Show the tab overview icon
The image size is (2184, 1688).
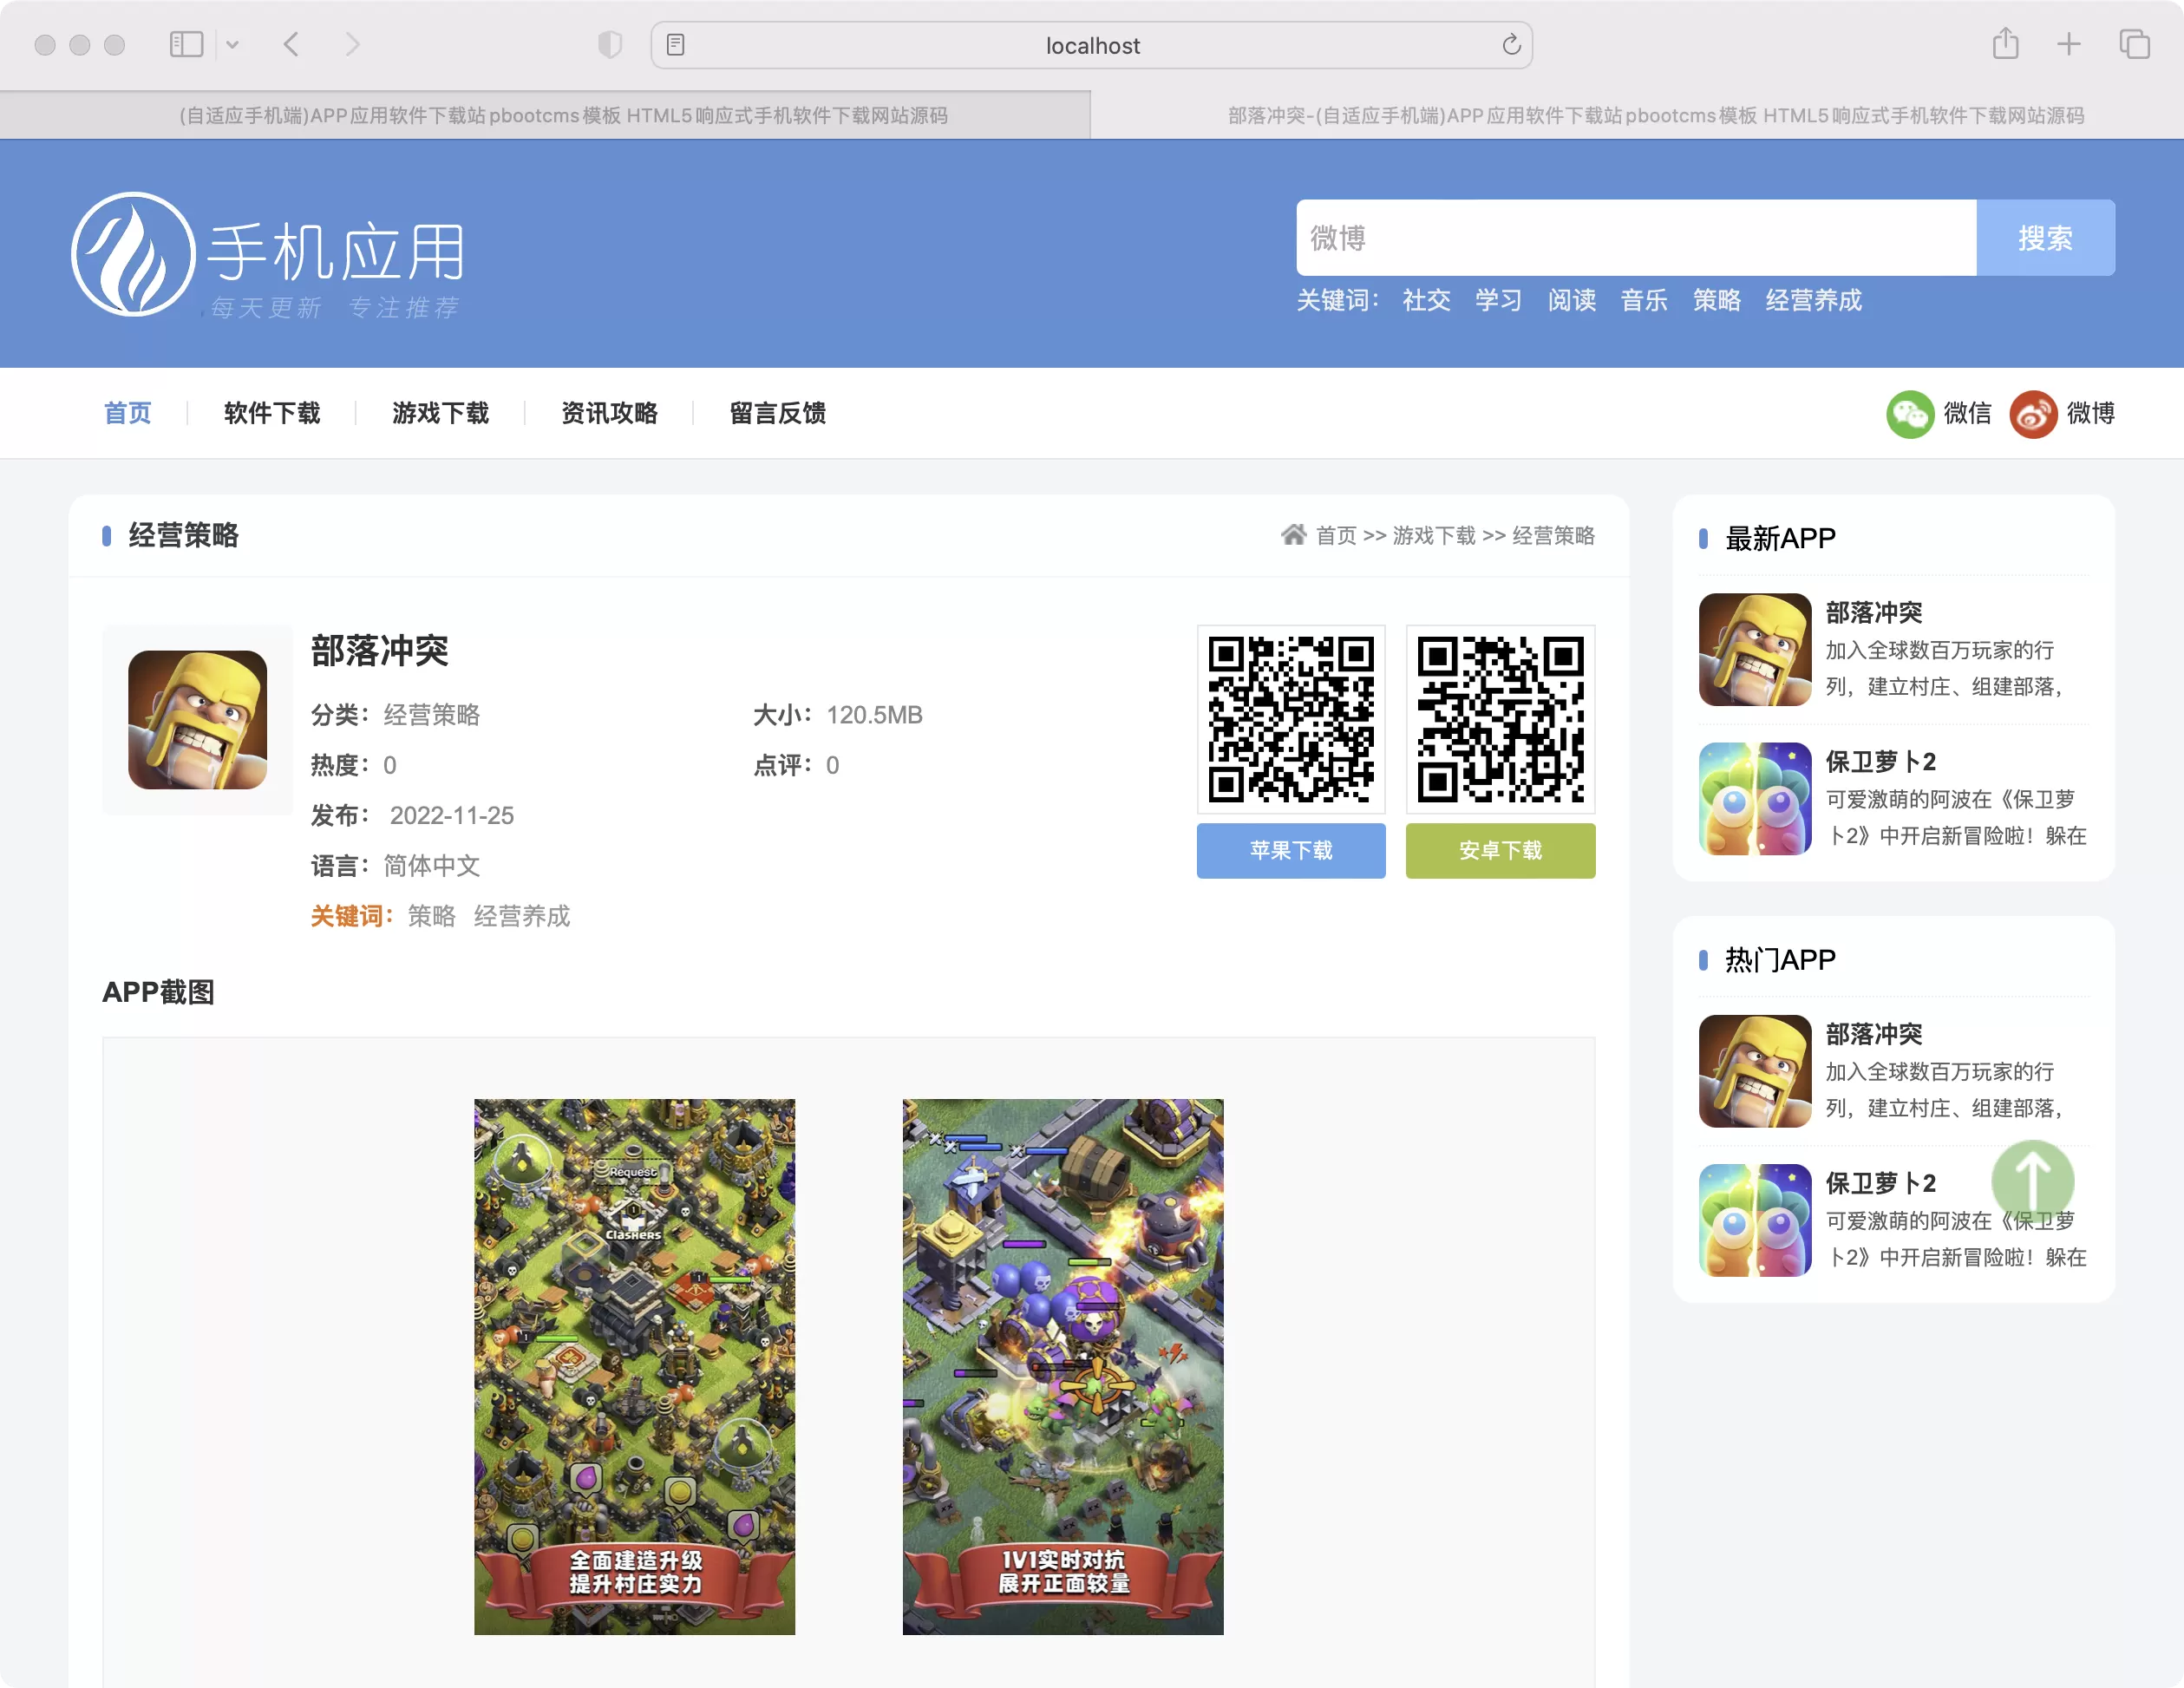click(x=2134, y=44)
